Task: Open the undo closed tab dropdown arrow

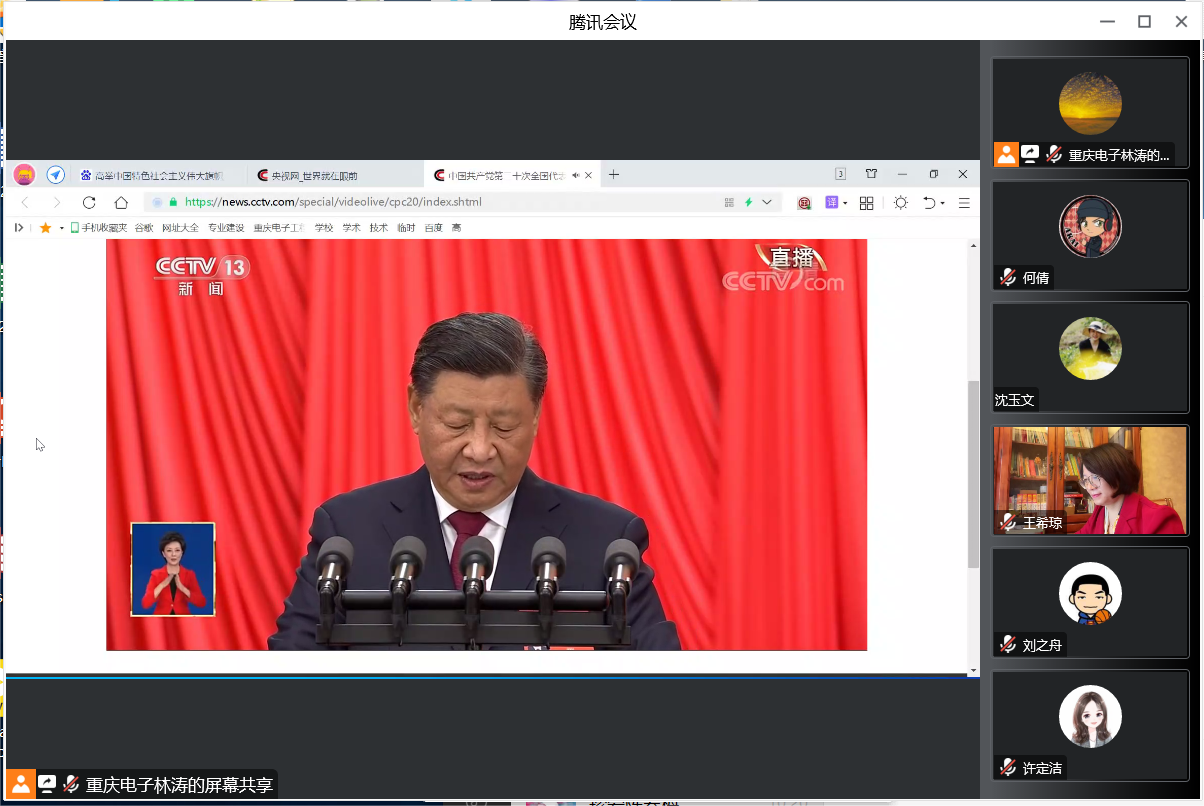Action: coord(943,204)
